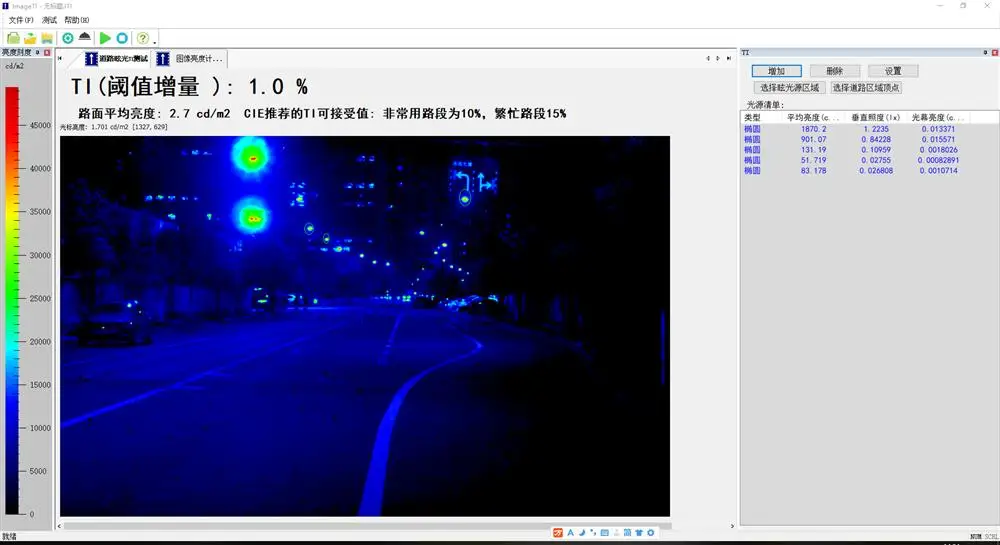Click the orange input method logo icon
1000x545 pixels.
pos(558,532)
